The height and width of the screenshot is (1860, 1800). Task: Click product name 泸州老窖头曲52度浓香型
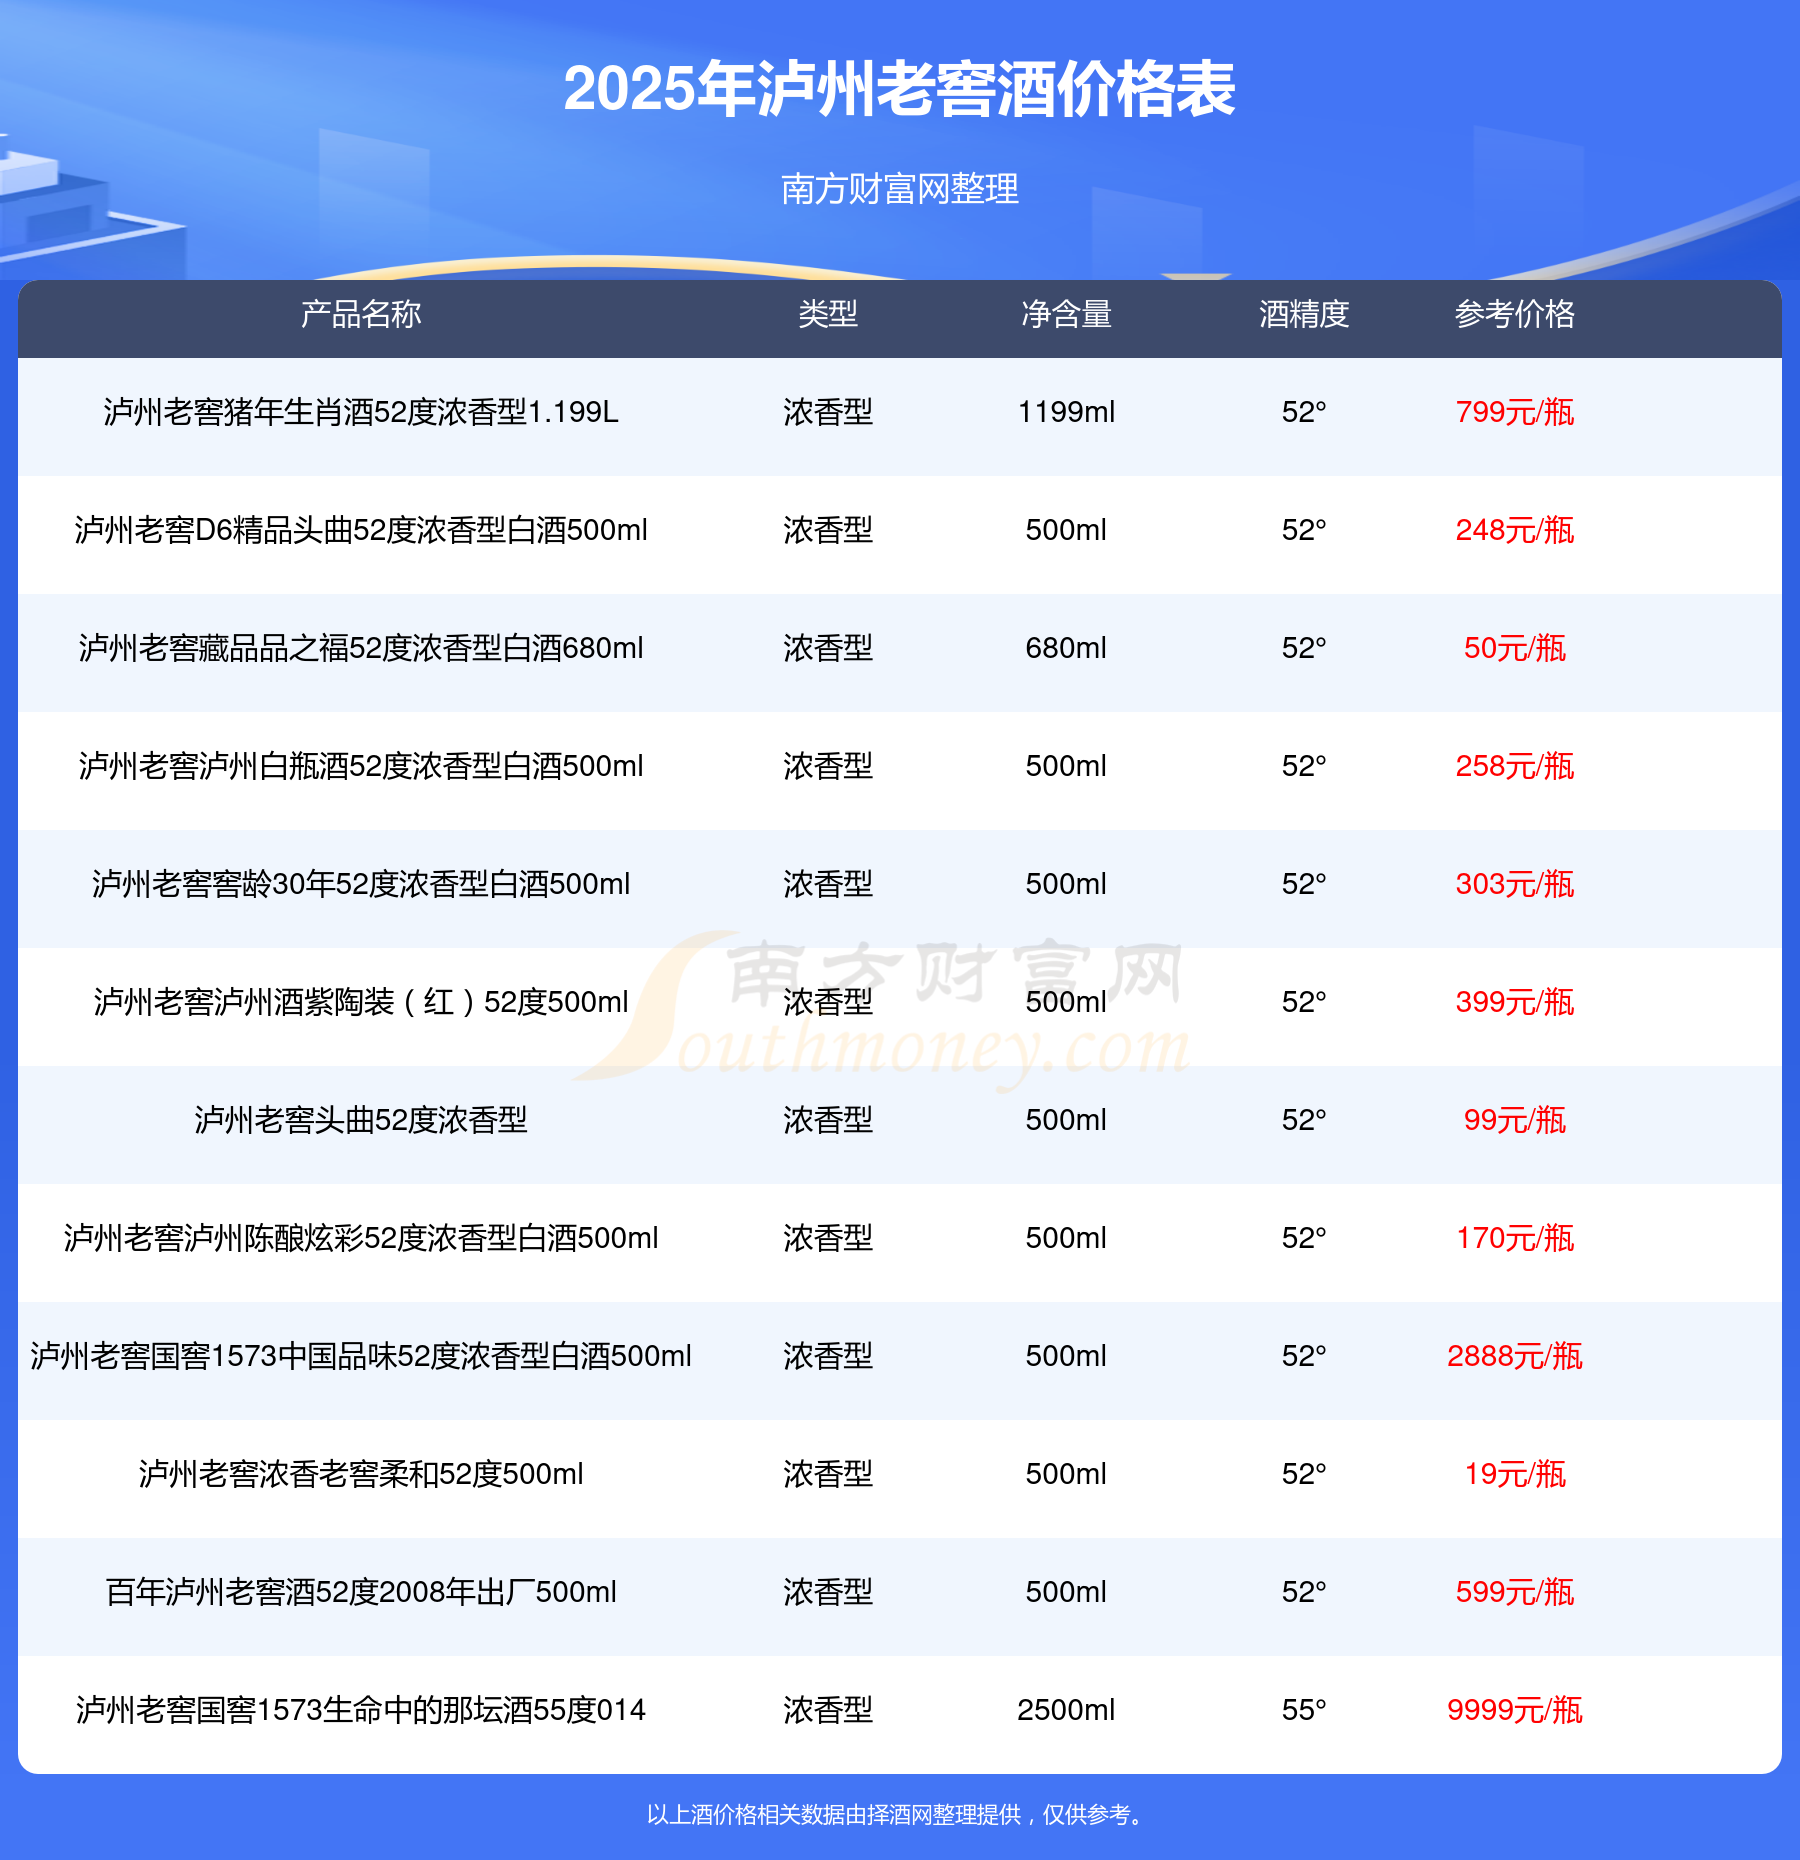click(361, 1120)
